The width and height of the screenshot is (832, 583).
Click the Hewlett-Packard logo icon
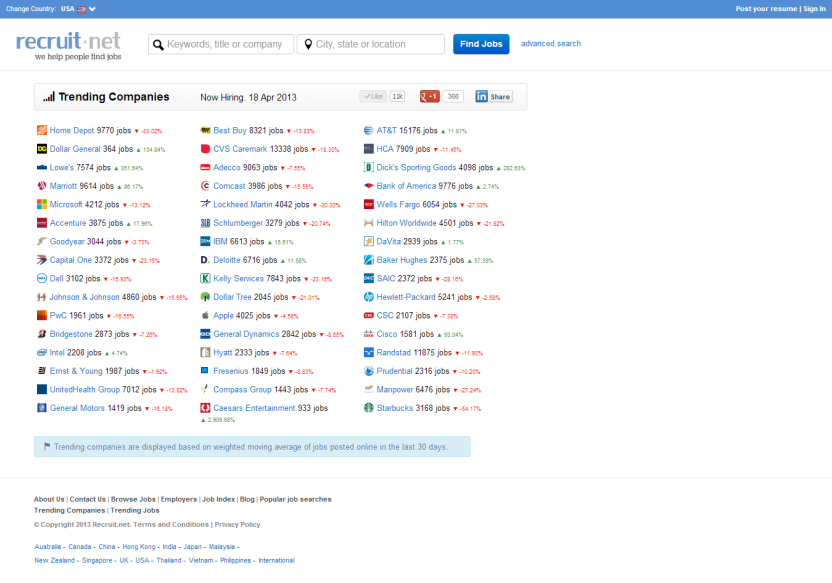pyautogui.click(x=368, y=297)
